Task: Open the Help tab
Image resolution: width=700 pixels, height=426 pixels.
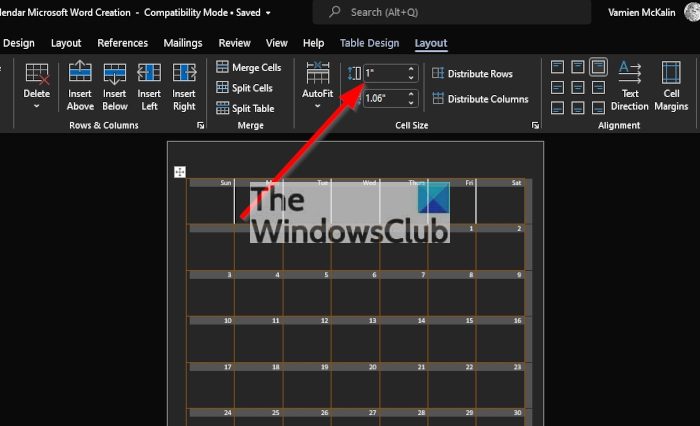Action: 313,43
